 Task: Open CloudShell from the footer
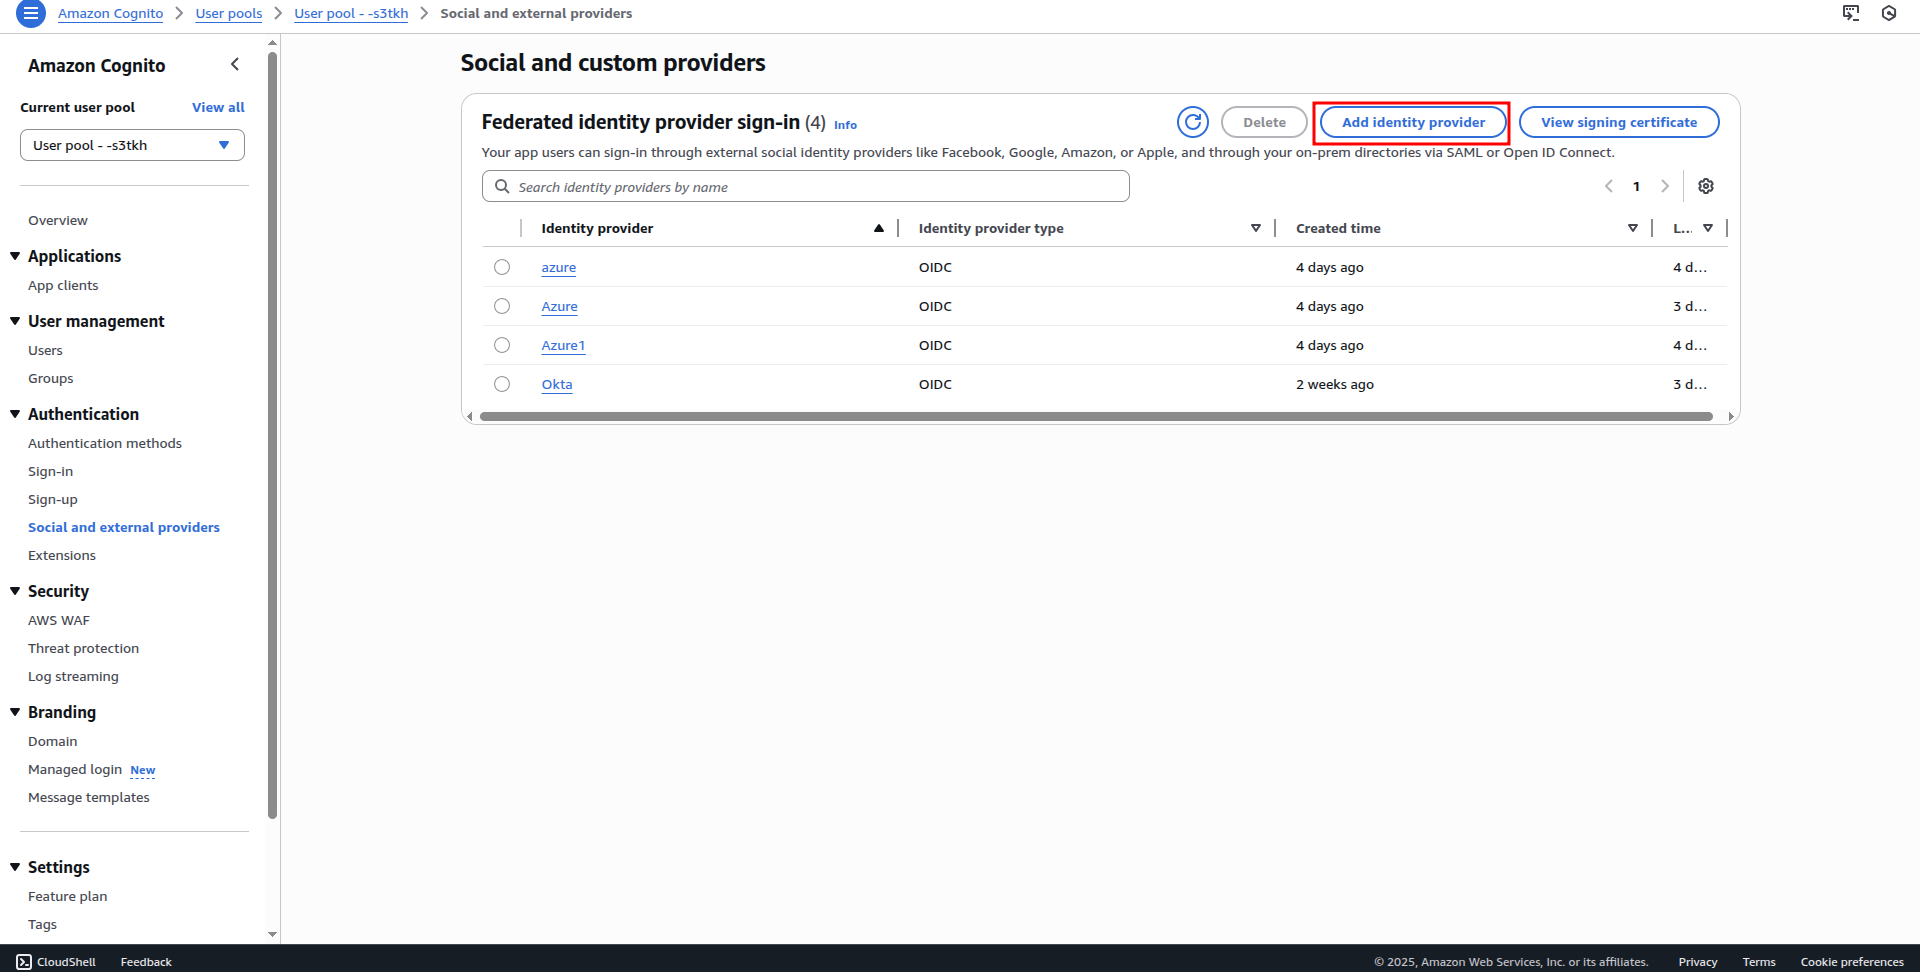[56, 962]
